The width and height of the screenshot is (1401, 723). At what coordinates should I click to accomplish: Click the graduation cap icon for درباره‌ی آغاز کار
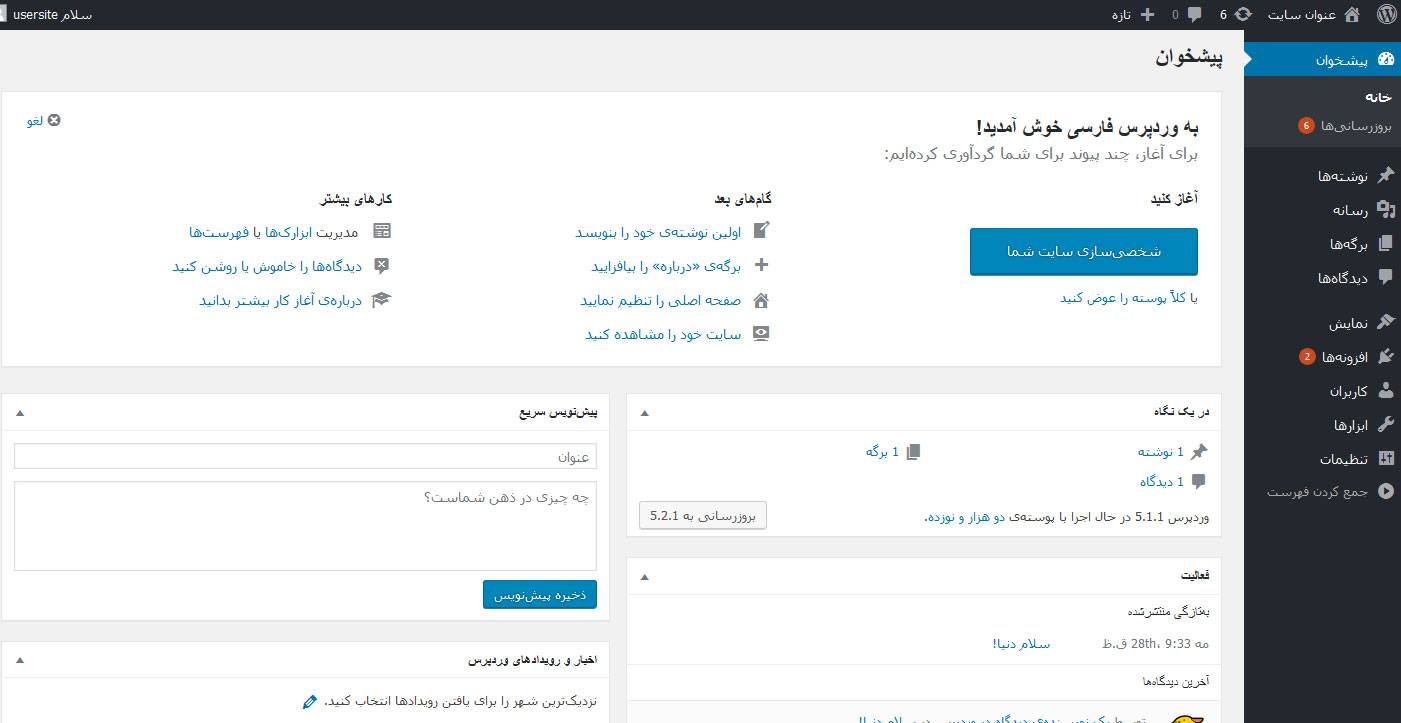381,300
